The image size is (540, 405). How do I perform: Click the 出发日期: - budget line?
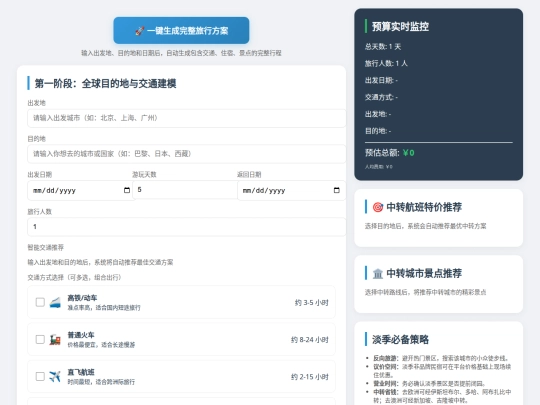[381, 80]
